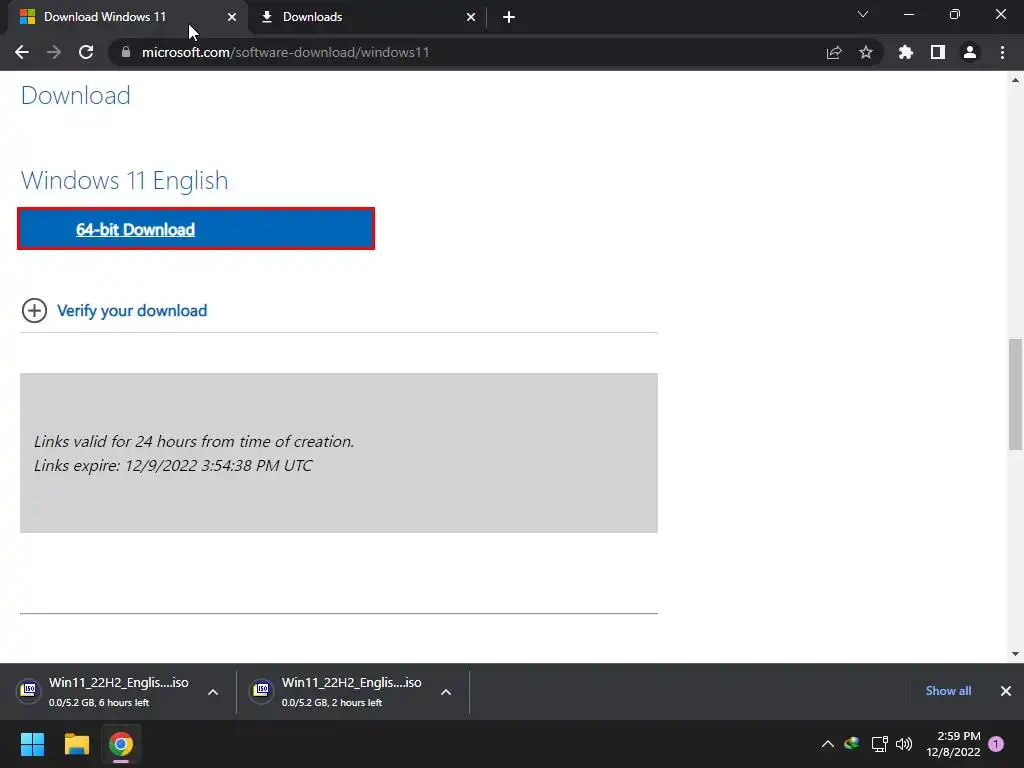Click the Download heading

point(76,95)
